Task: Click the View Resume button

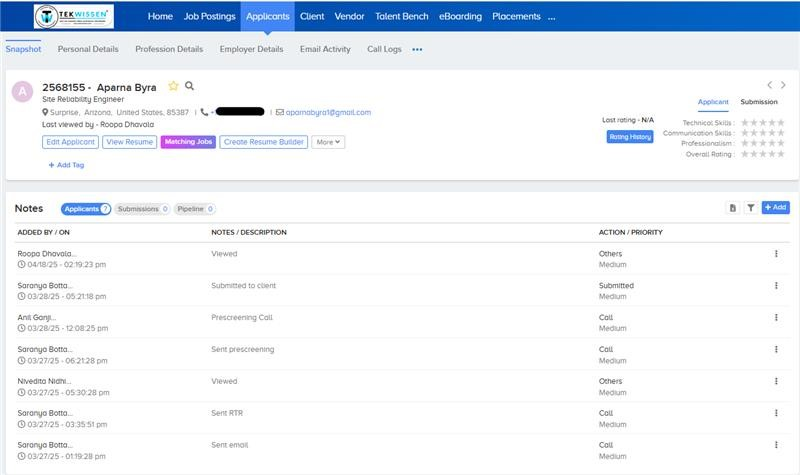Action: point(129,142)
